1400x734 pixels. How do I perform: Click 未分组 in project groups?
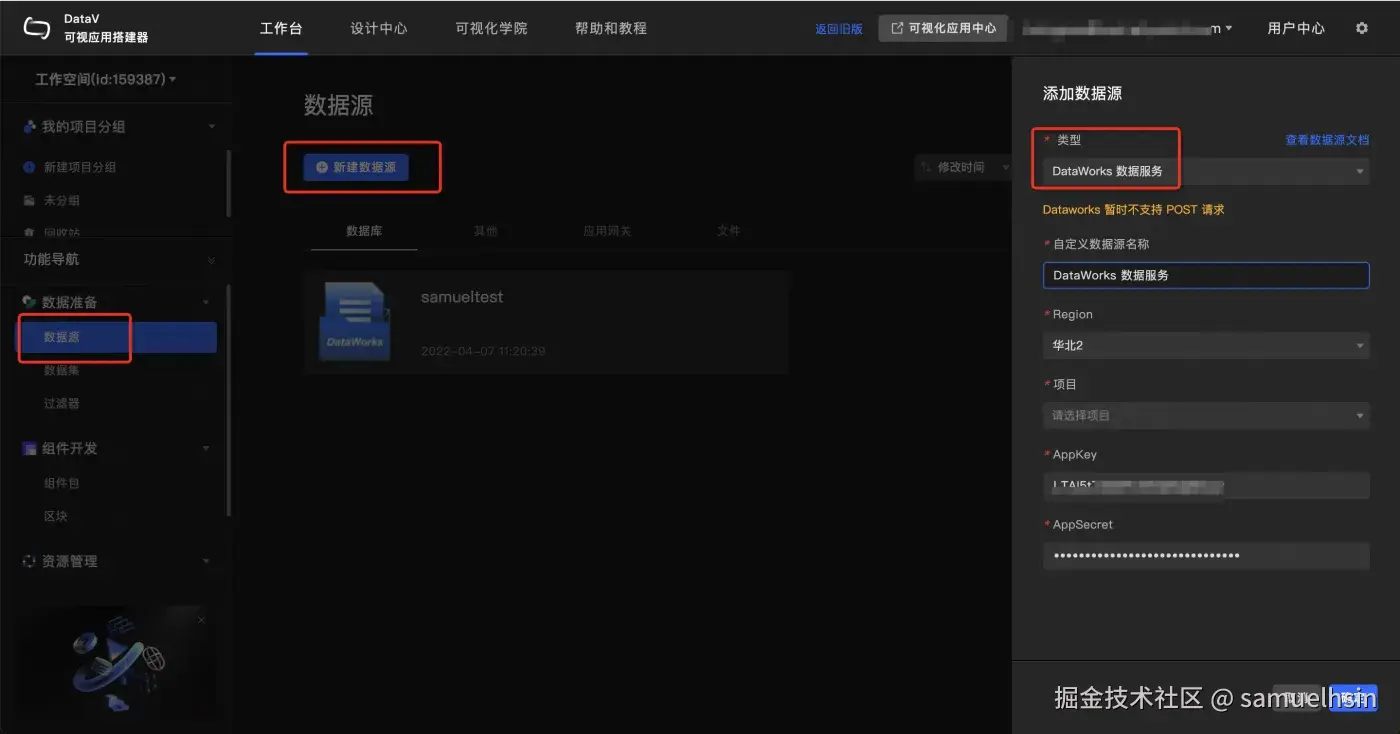pos(62,200)
